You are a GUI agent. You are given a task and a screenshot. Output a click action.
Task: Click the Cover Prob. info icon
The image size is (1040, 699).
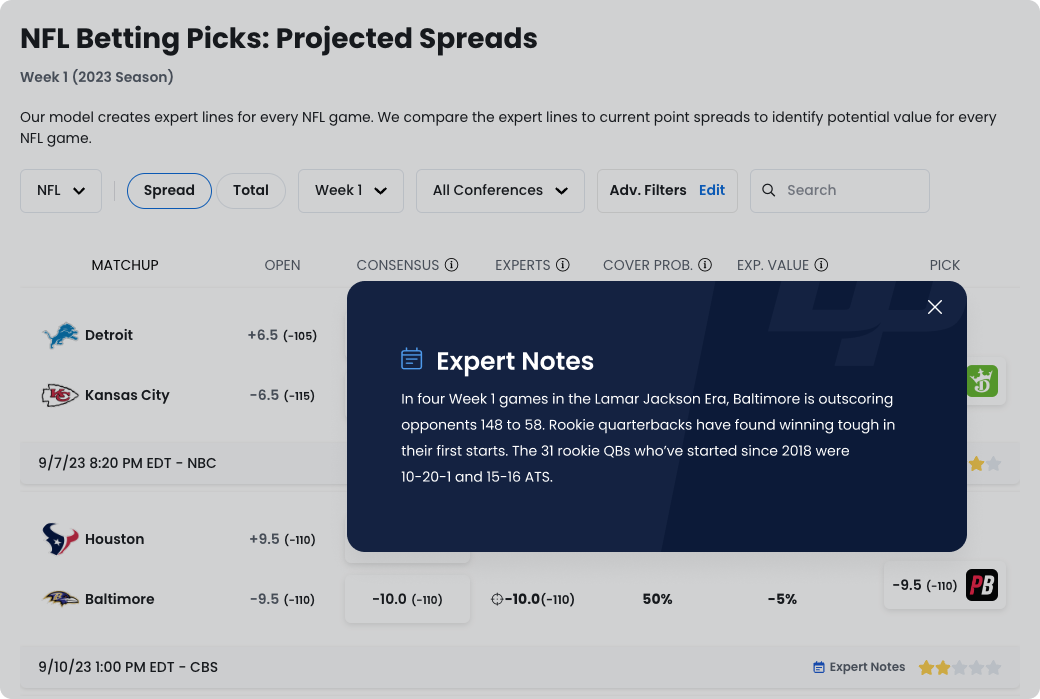click(705, 265)
